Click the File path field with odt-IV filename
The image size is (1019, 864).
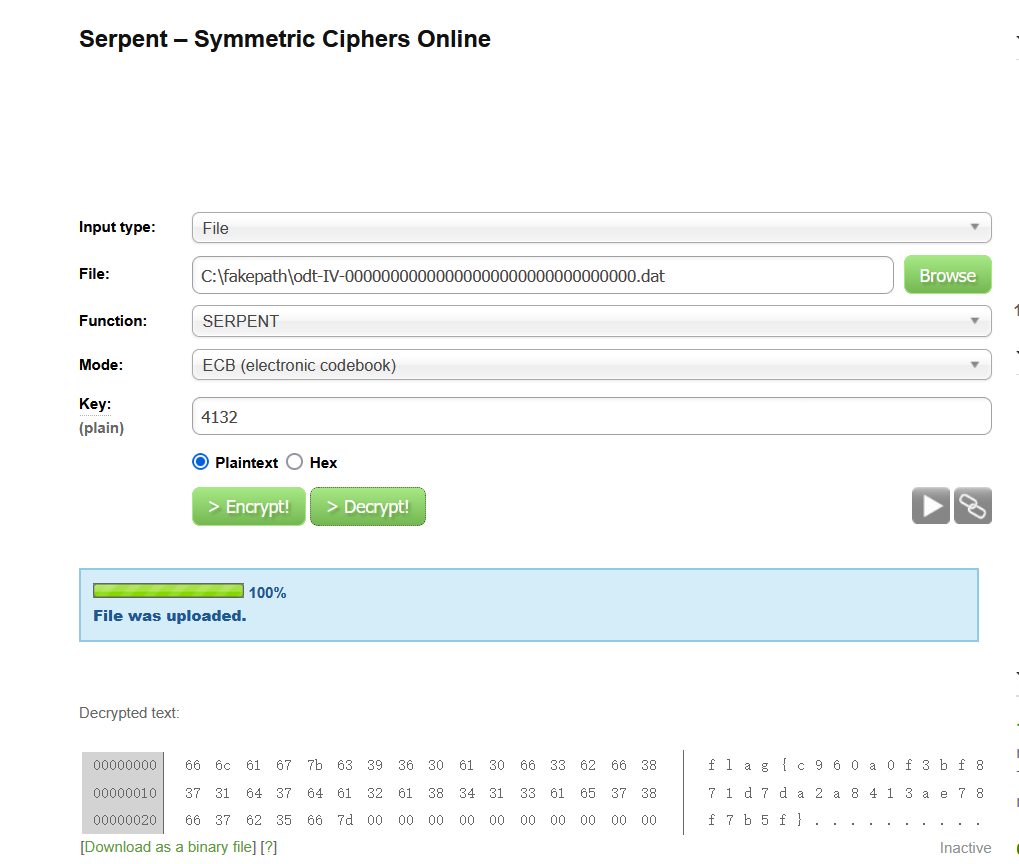[542, 275]
